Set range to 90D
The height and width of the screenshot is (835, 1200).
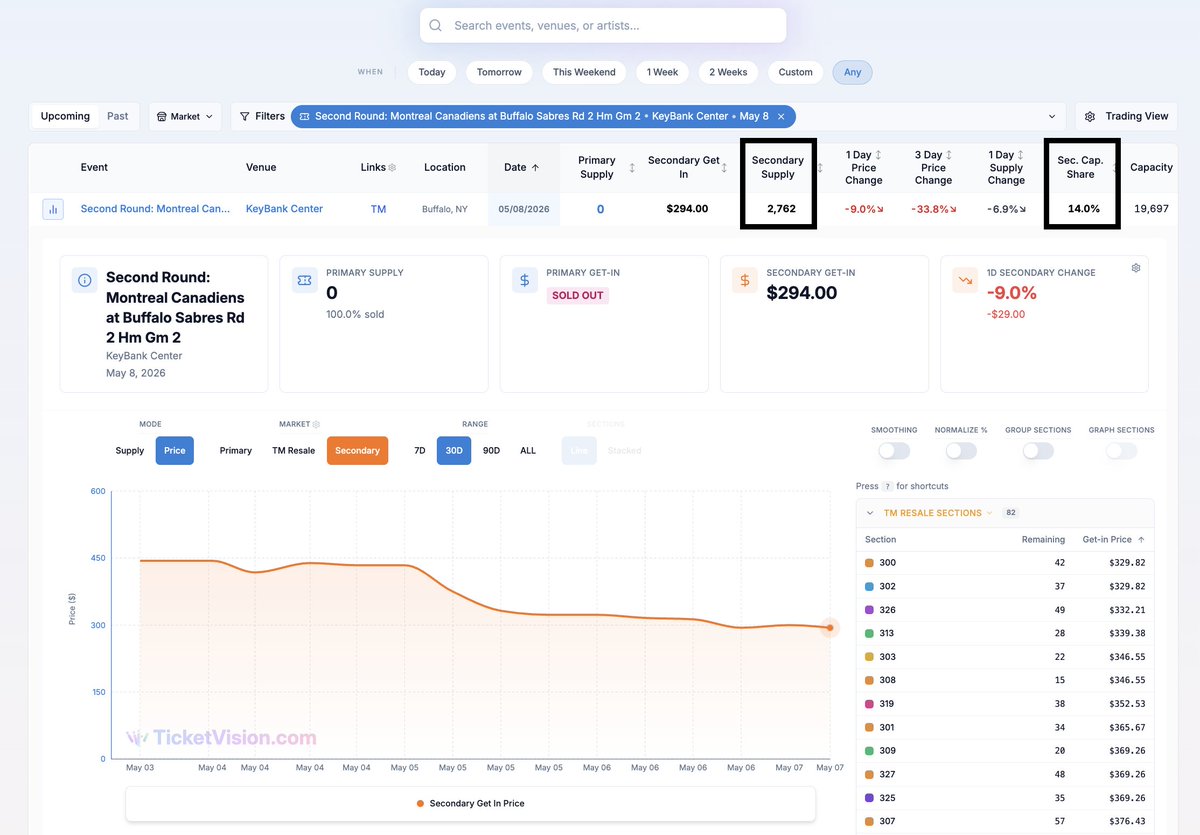[491, 451]
